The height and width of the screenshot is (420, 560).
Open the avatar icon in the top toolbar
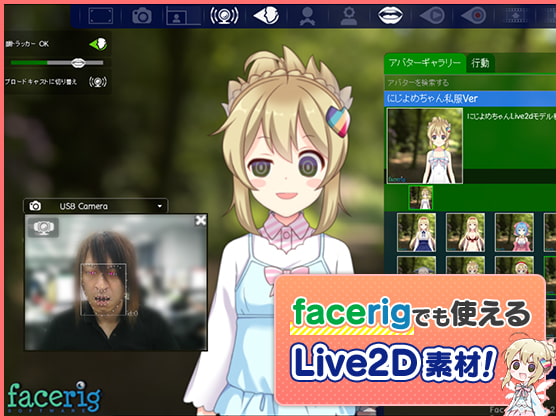[307, 16]
